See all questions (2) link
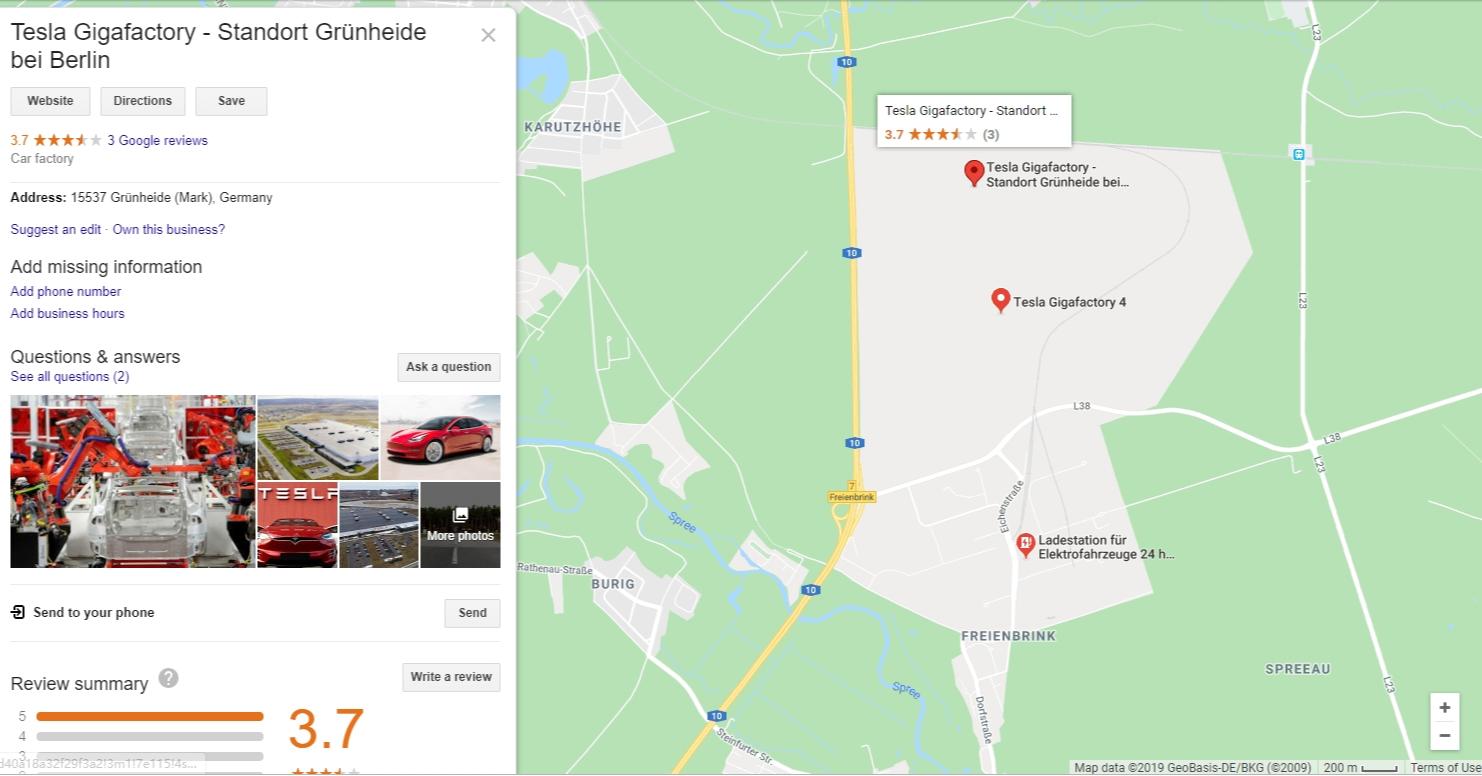The width and height of the screenshot is (1482, 776). pyautogui.click(x=70, y=377)
